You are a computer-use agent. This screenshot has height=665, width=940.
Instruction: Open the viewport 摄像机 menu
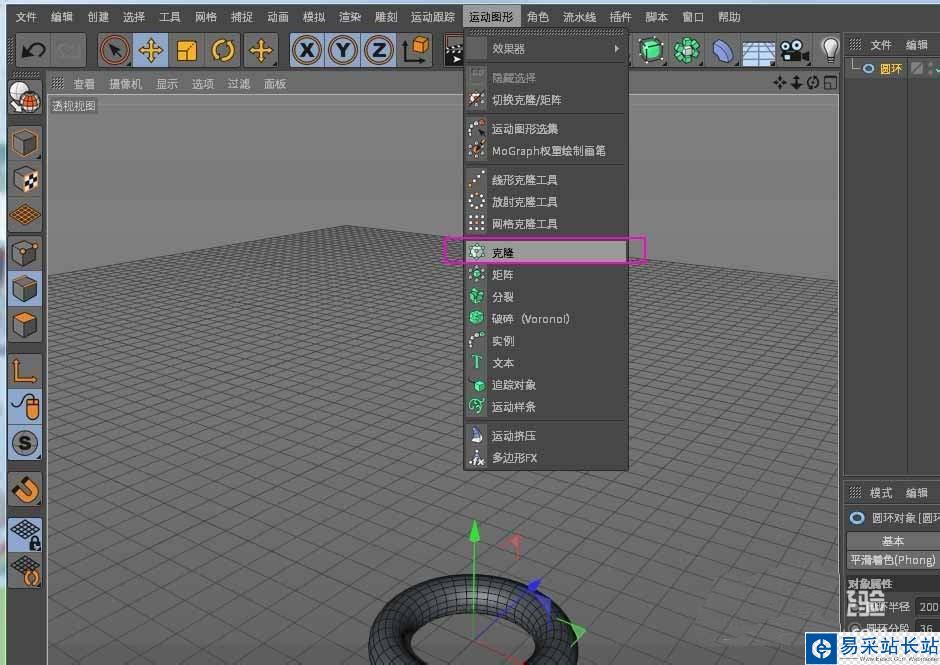[125, 84]
